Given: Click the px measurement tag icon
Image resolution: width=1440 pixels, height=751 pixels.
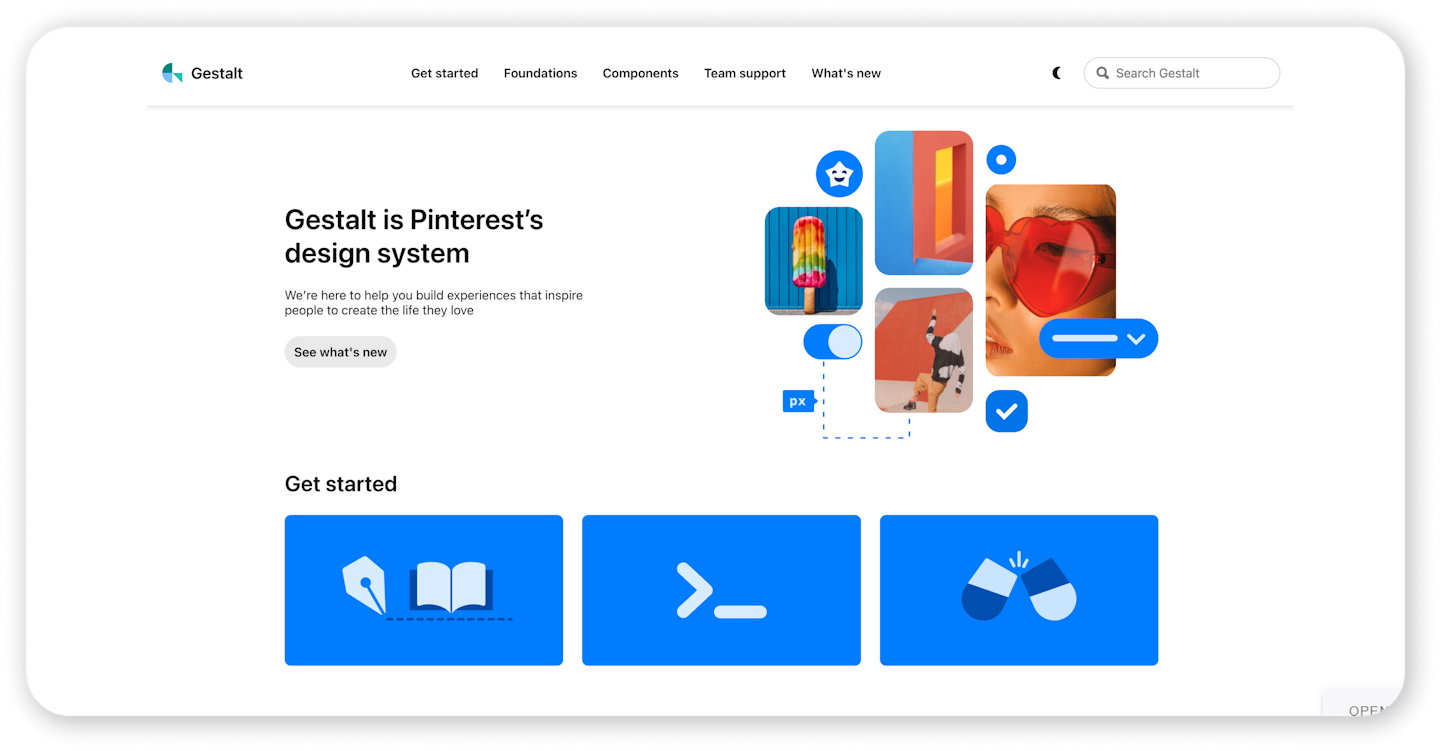Looking at the screenshot, I should click(798, 401).
